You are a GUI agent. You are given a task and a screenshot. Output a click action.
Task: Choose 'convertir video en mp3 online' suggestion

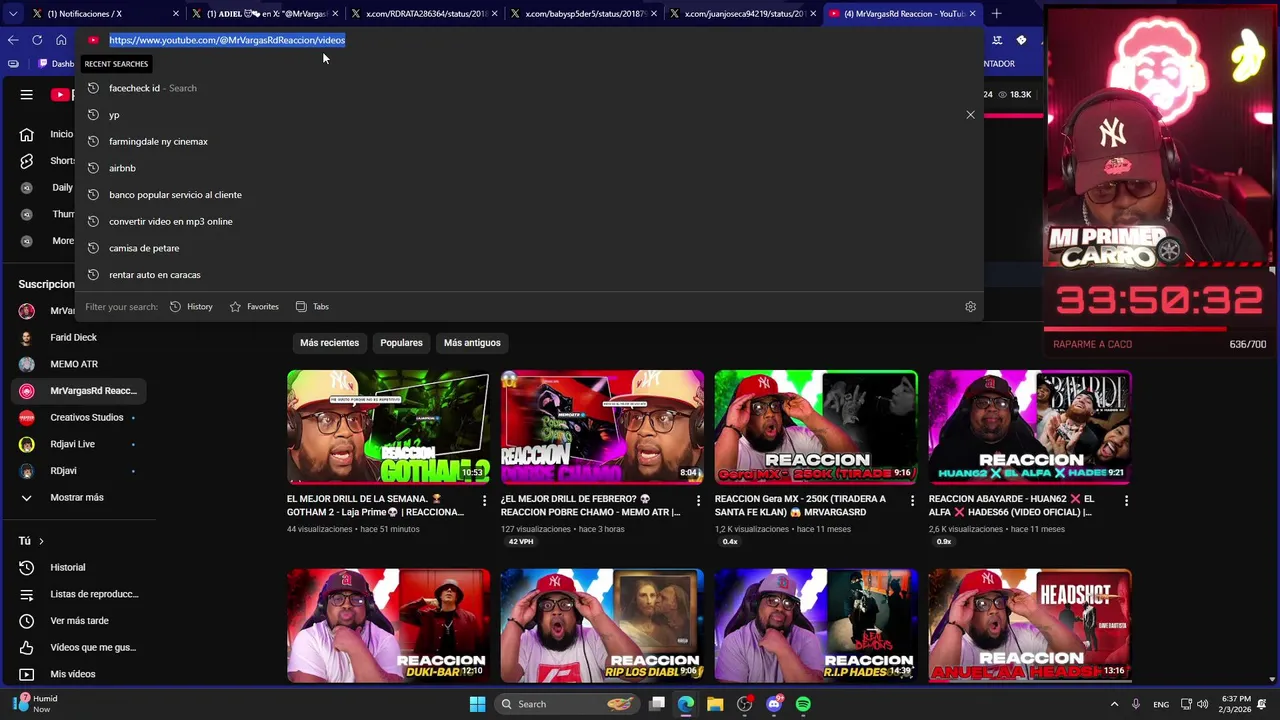tap(529, 221)
